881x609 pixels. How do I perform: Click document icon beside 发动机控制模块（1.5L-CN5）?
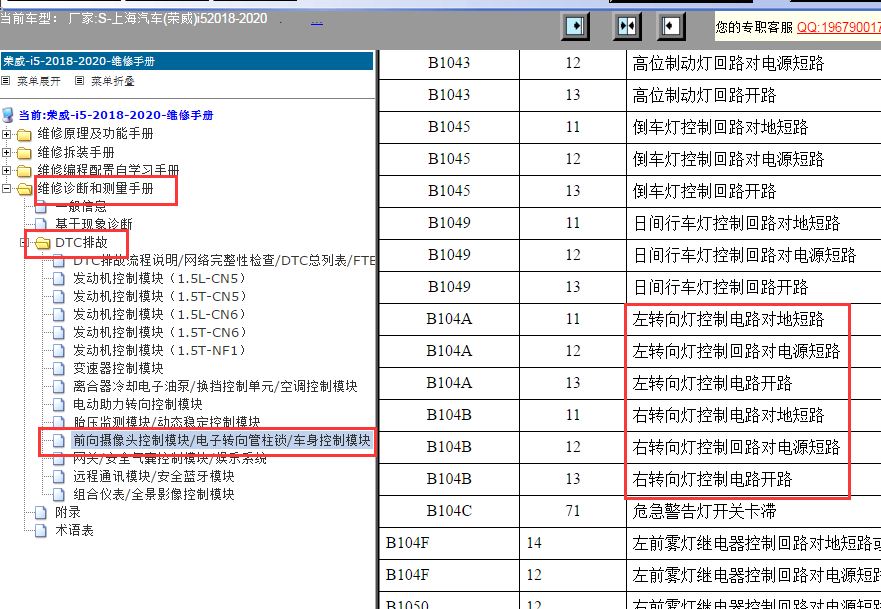click(58, 279)
